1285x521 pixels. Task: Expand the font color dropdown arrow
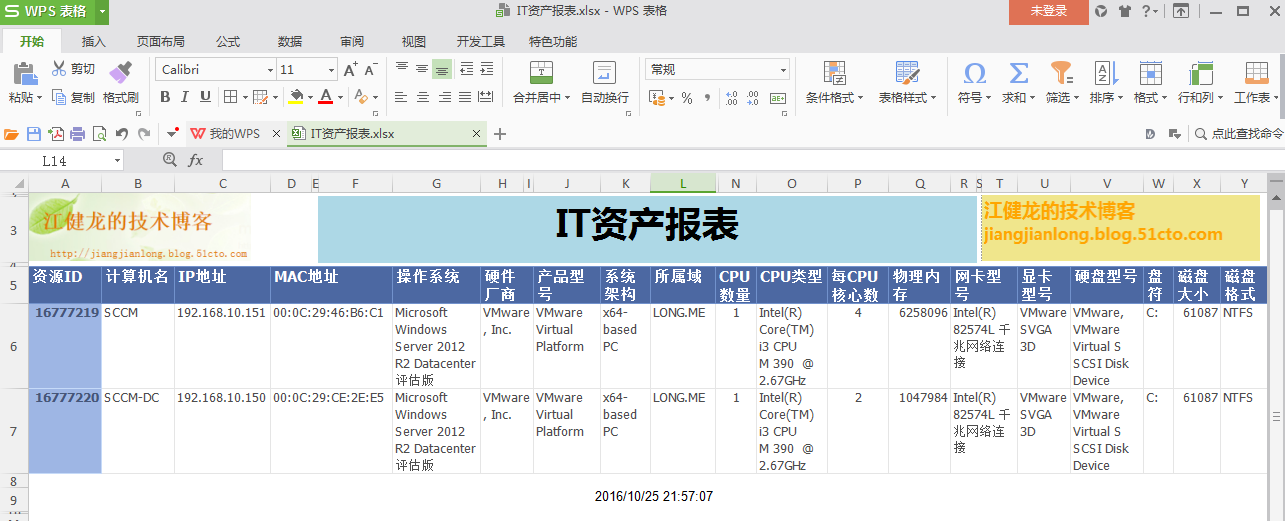(x=340, y=98)
